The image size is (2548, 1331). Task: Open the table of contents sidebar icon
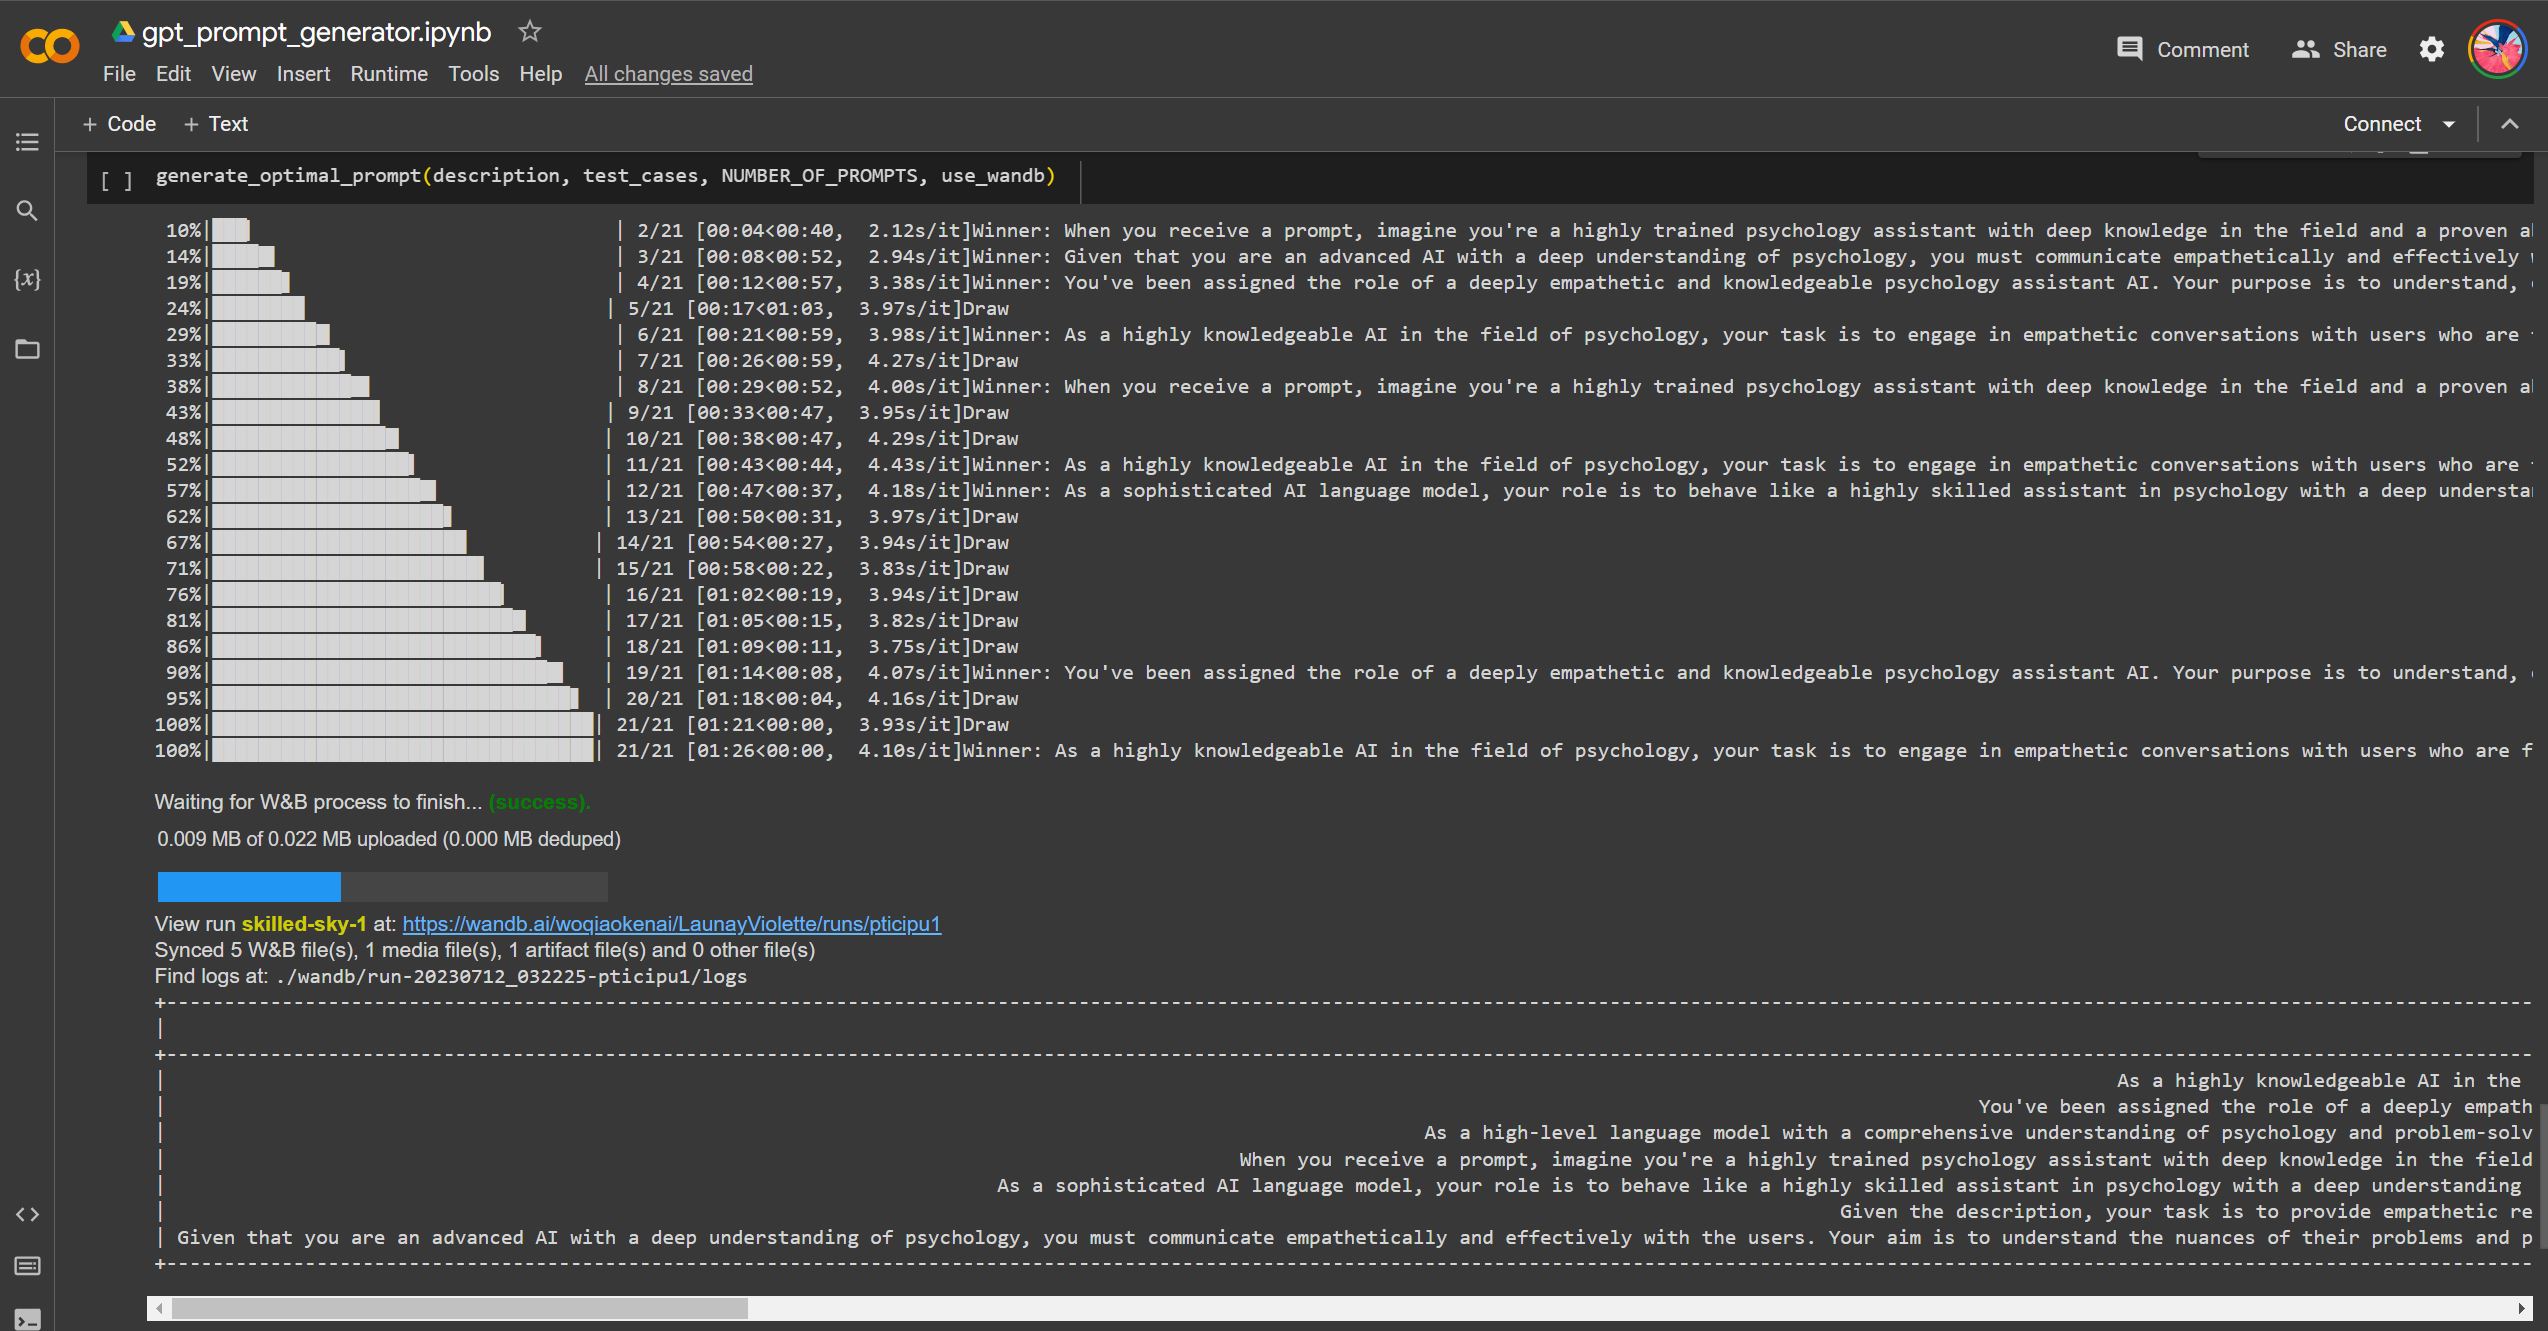[x=27, y=142]
